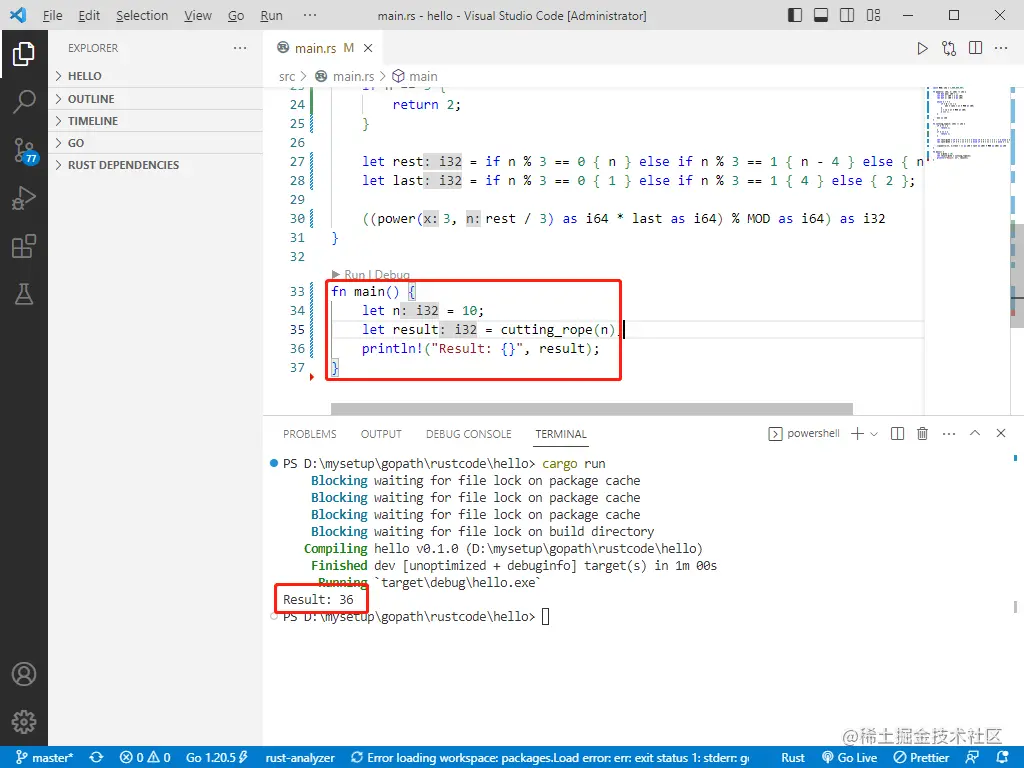Expand the TIMELINE section
The height and width of the screenshot is (768, 1024).
point(156,121)
